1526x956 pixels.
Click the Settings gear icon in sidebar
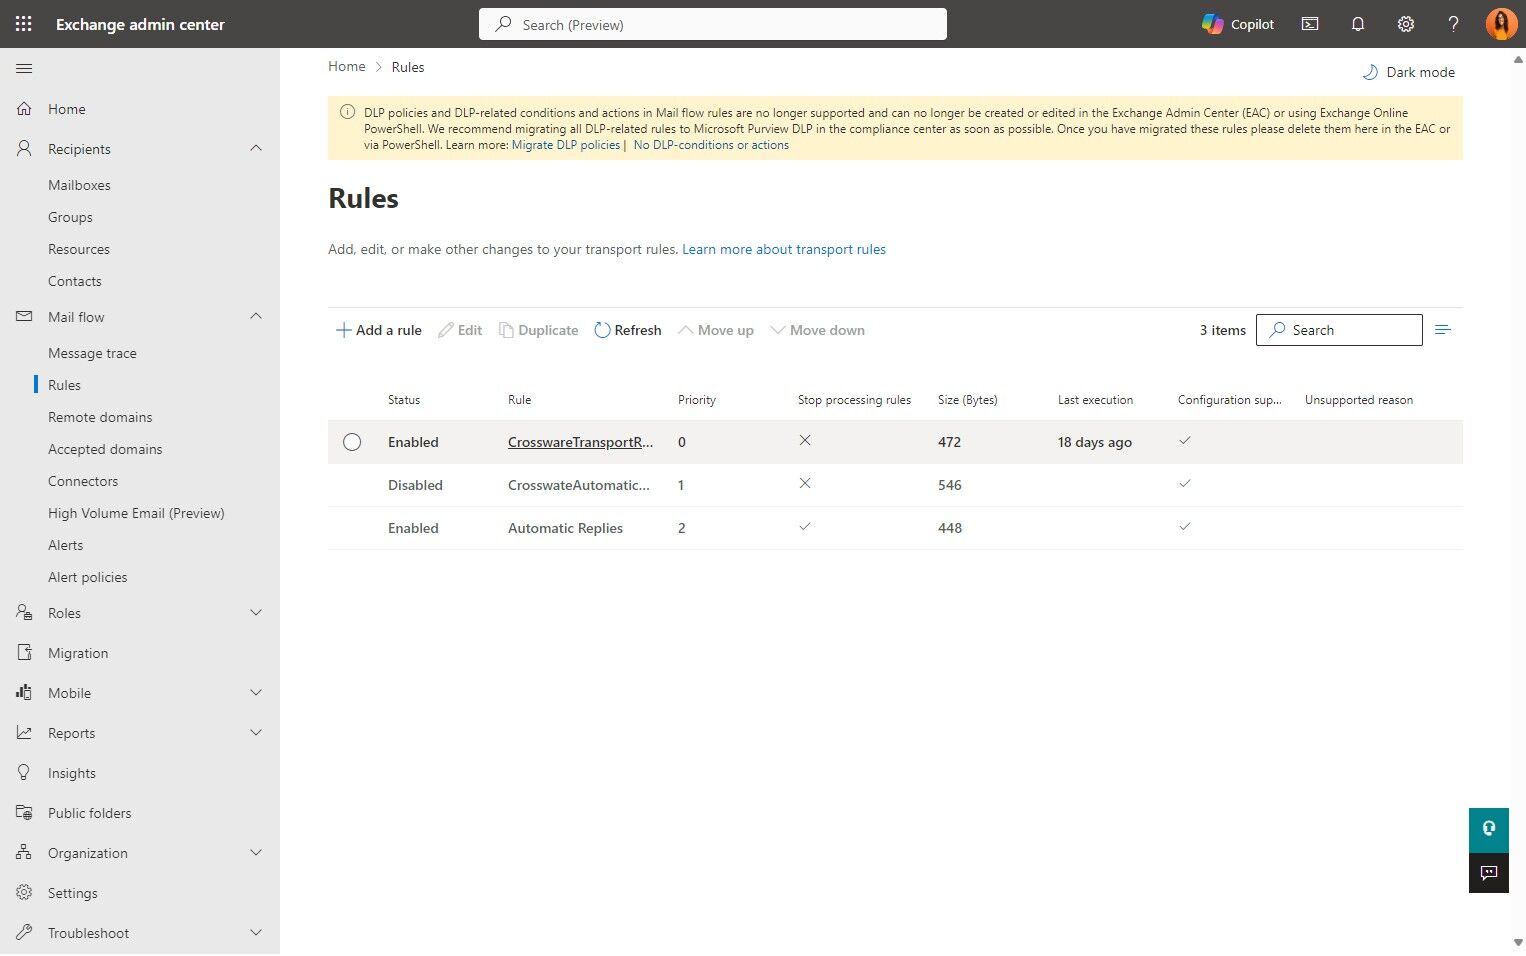point(24,892)
